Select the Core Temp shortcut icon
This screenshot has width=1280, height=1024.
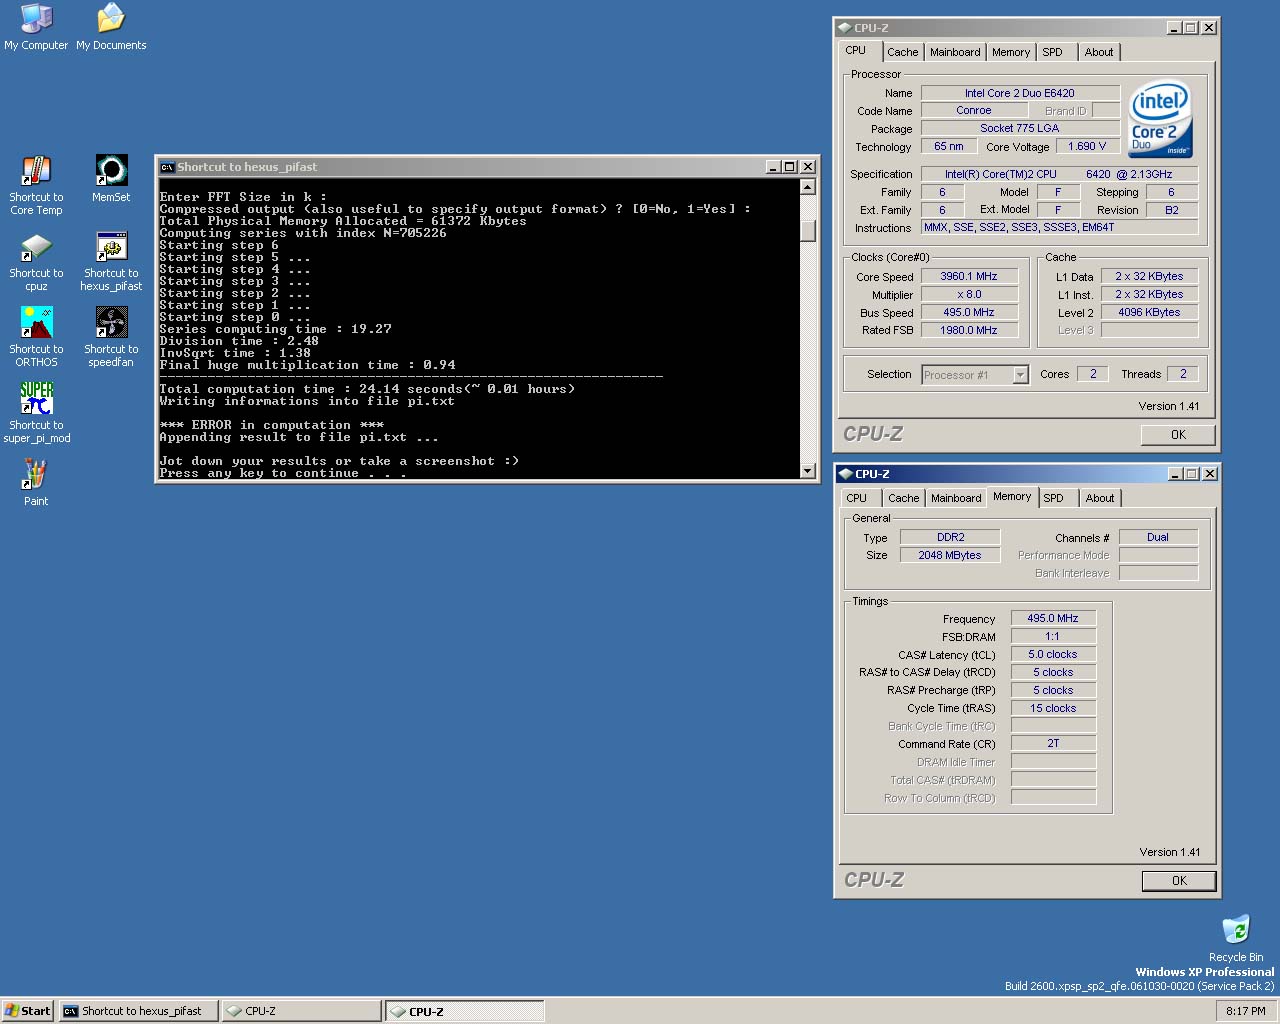pyautogui.click(x=36, y=186)
